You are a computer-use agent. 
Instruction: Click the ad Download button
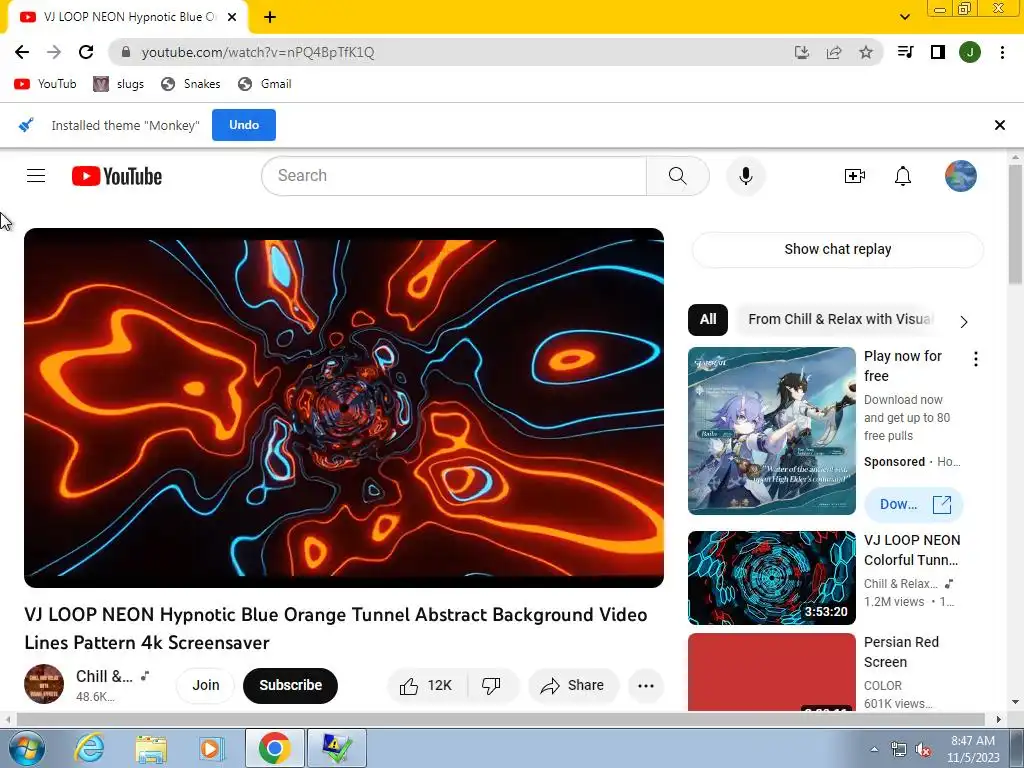pos(914,504)
